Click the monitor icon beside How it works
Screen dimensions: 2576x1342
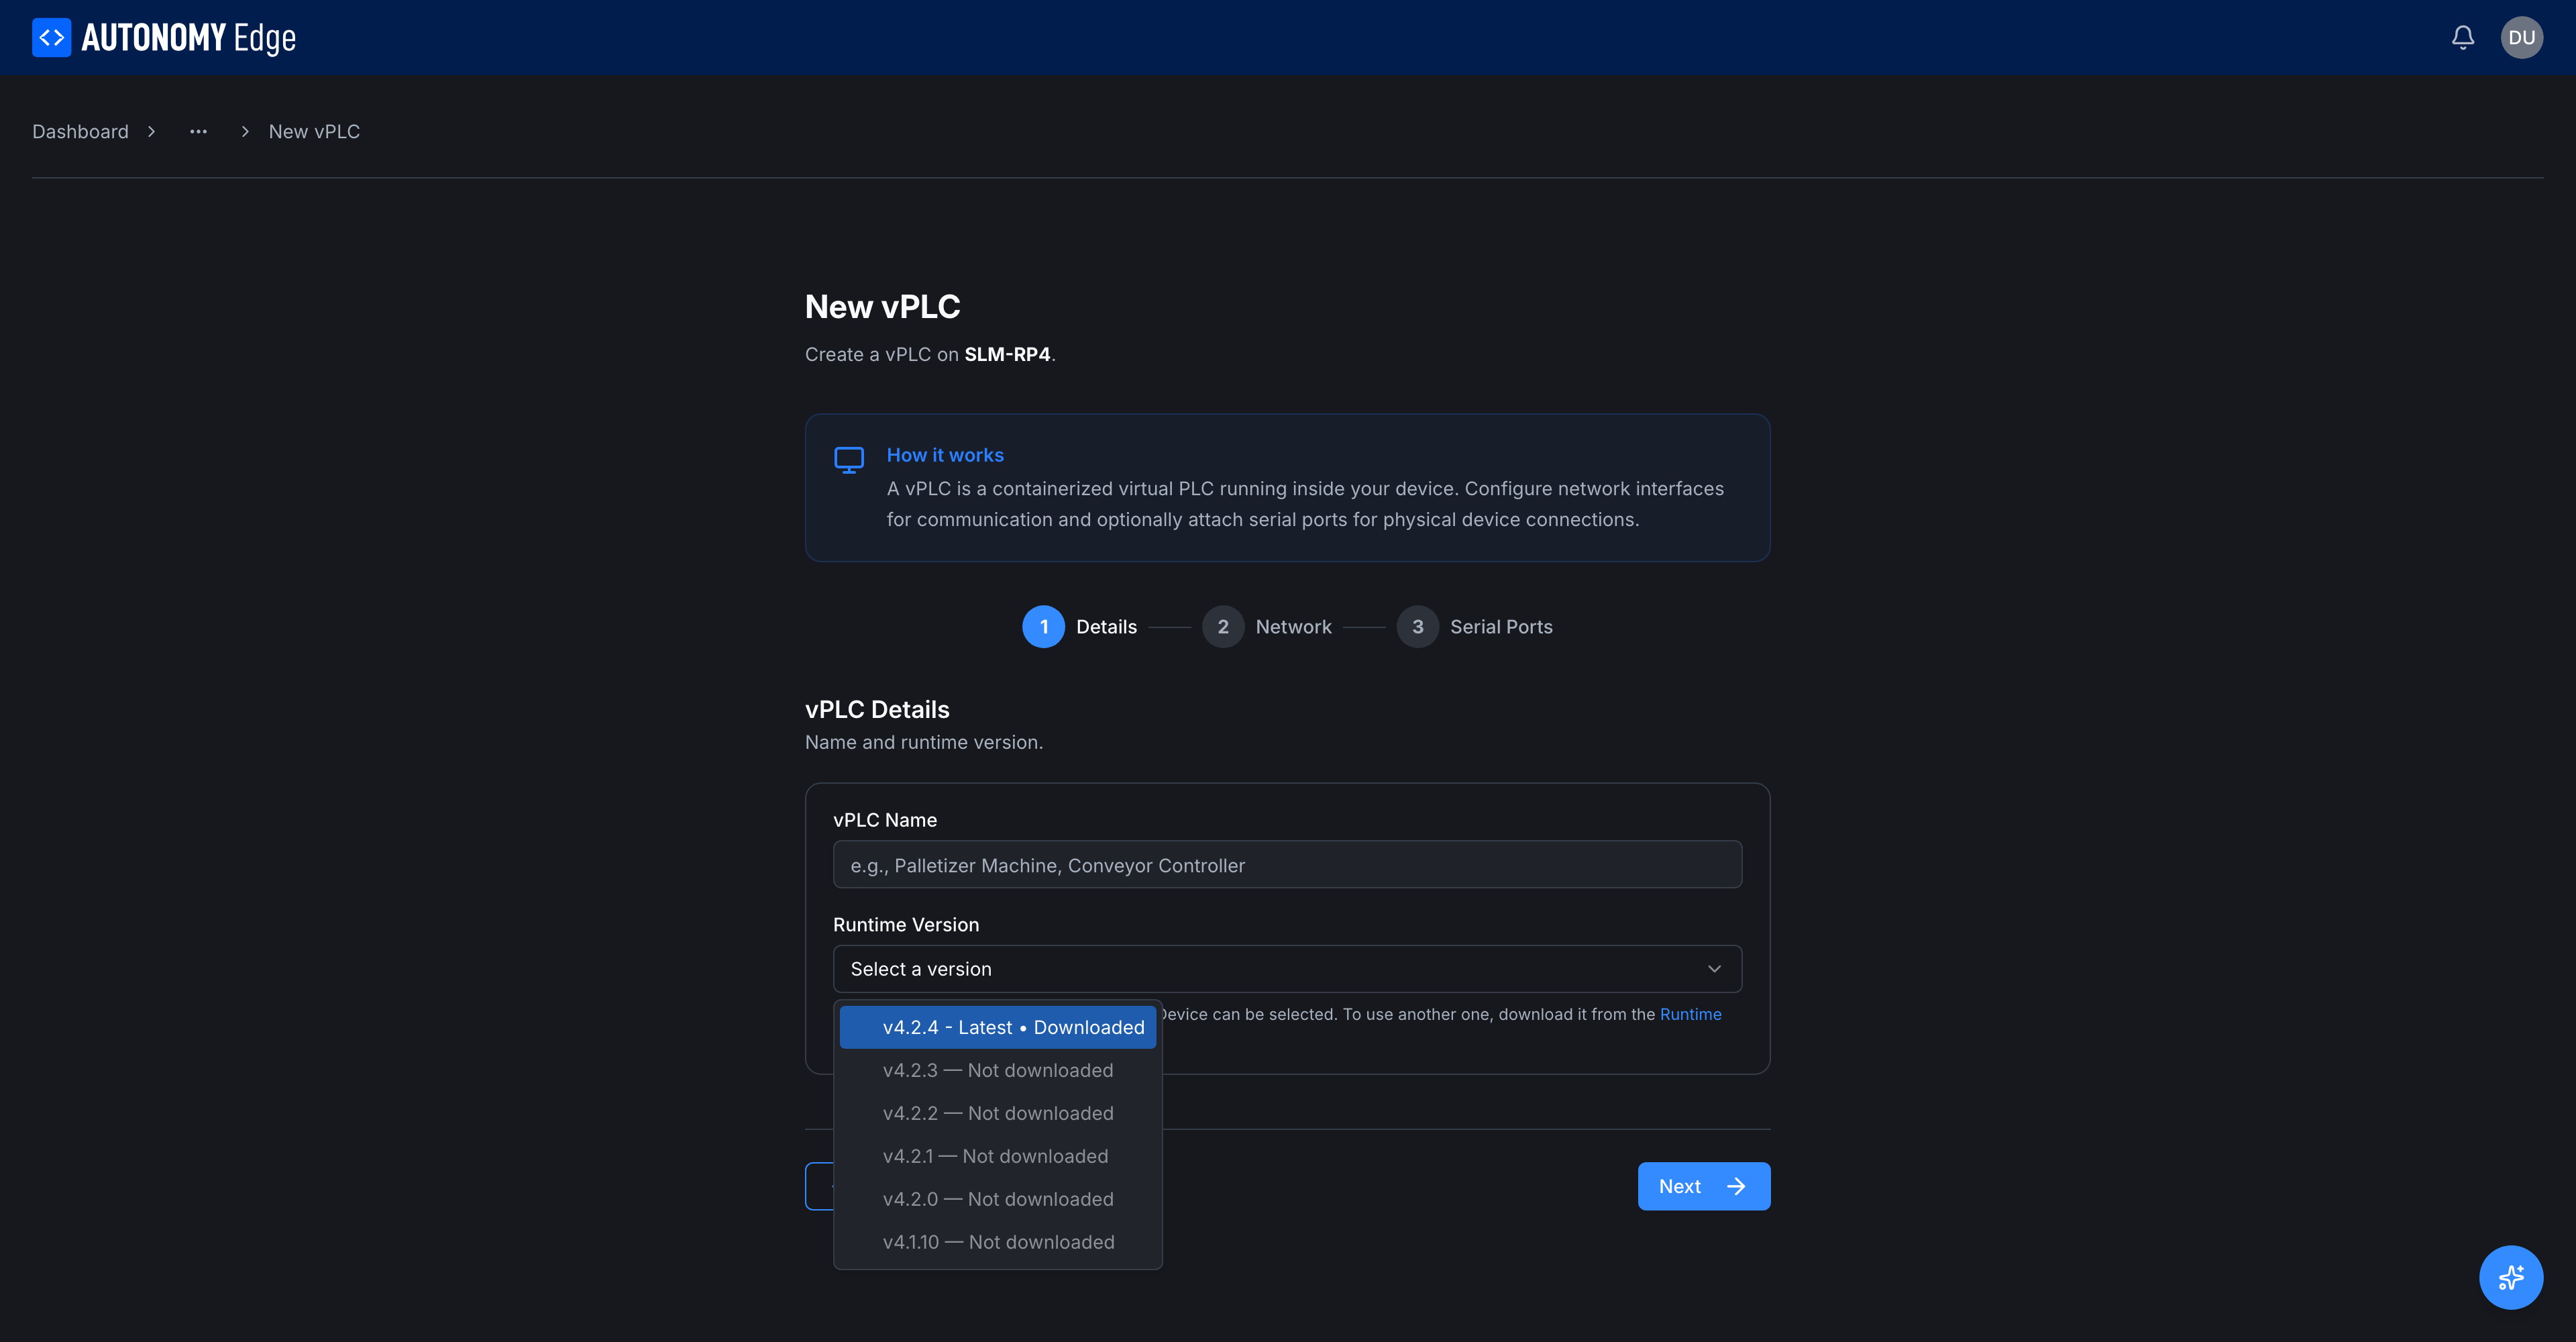(849, 459)
